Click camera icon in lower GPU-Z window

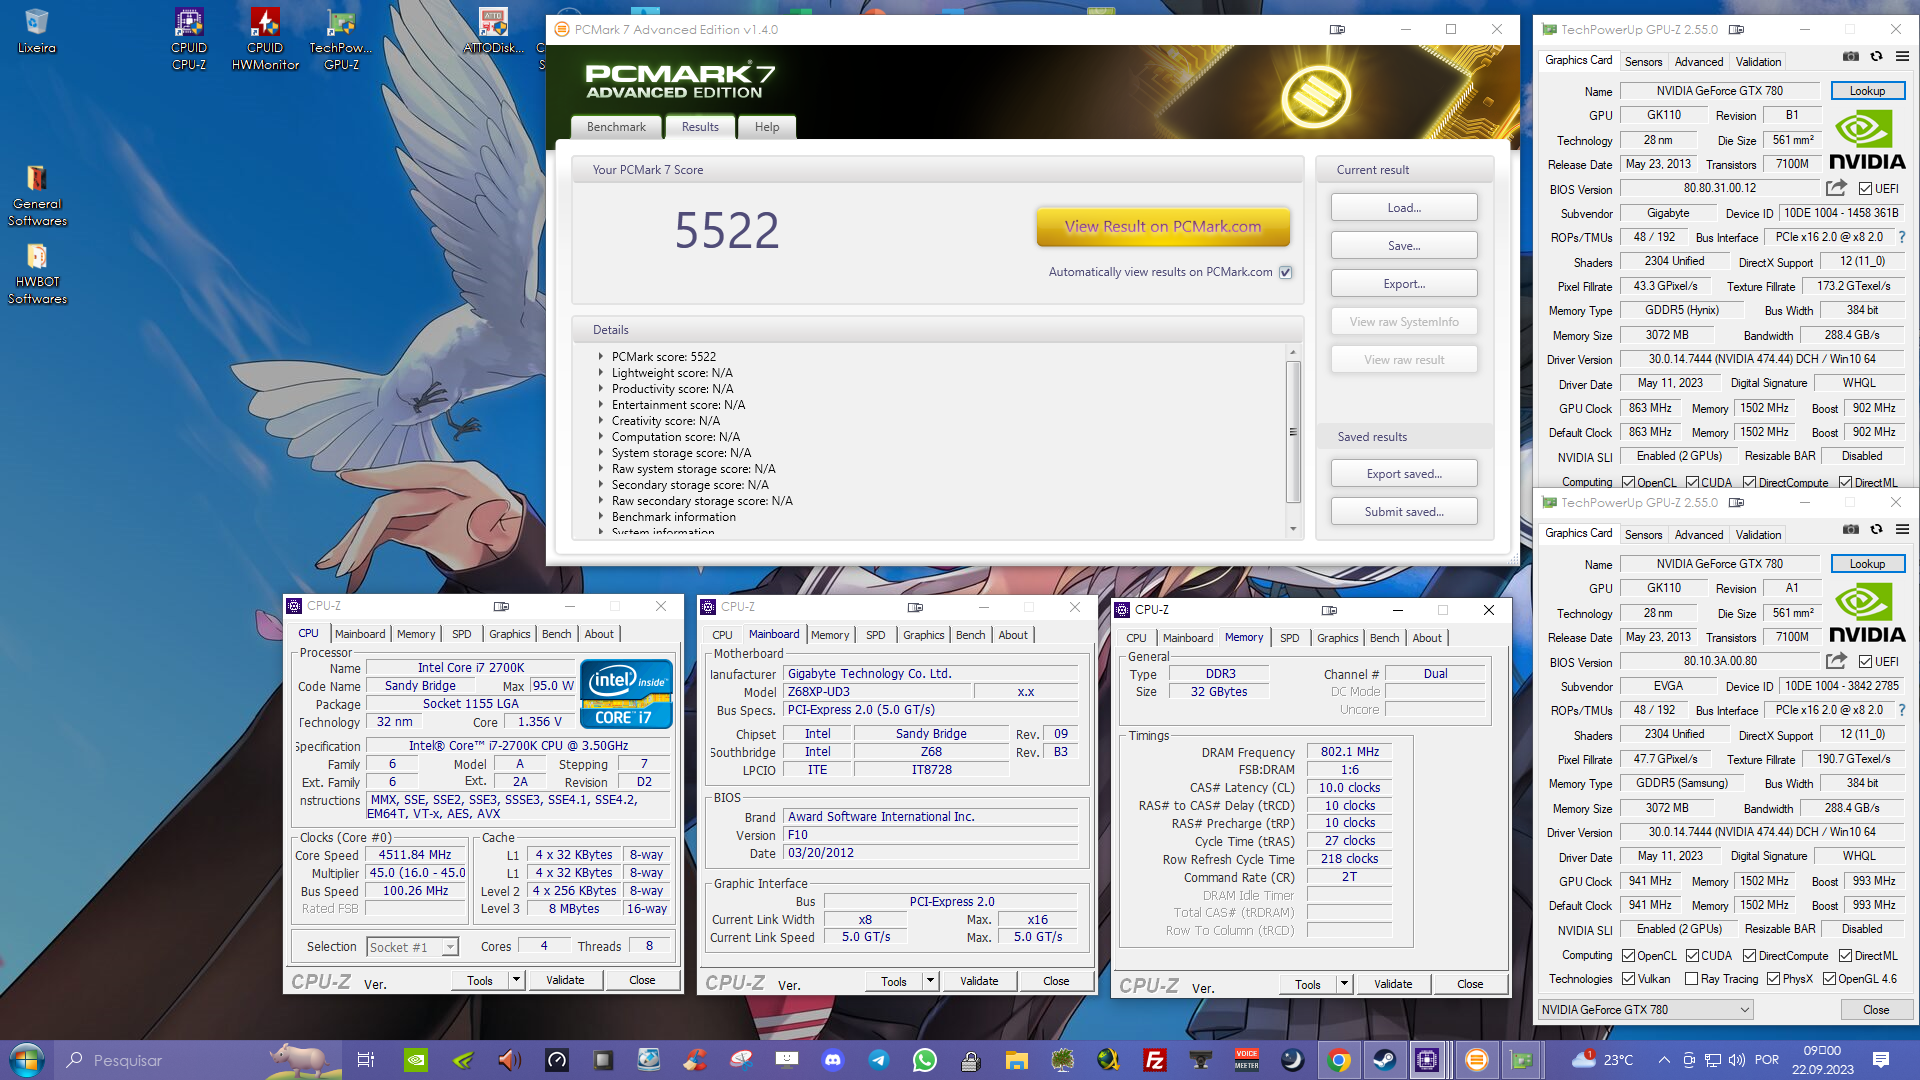(1851, 530)
